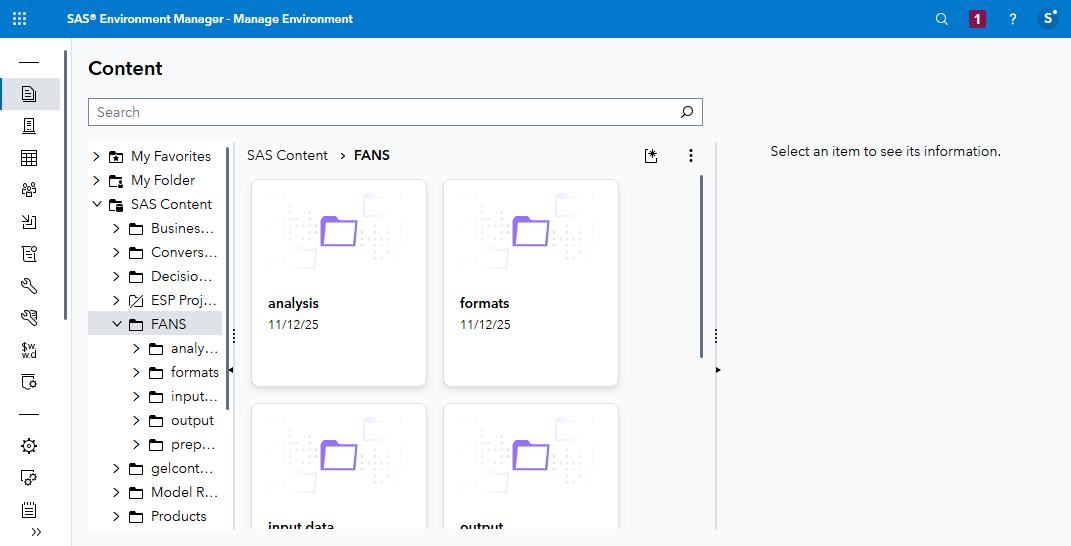Select Busines... folder in the tree
The width and height of the screenshot is (1071, 546).
tap(182, 228)
